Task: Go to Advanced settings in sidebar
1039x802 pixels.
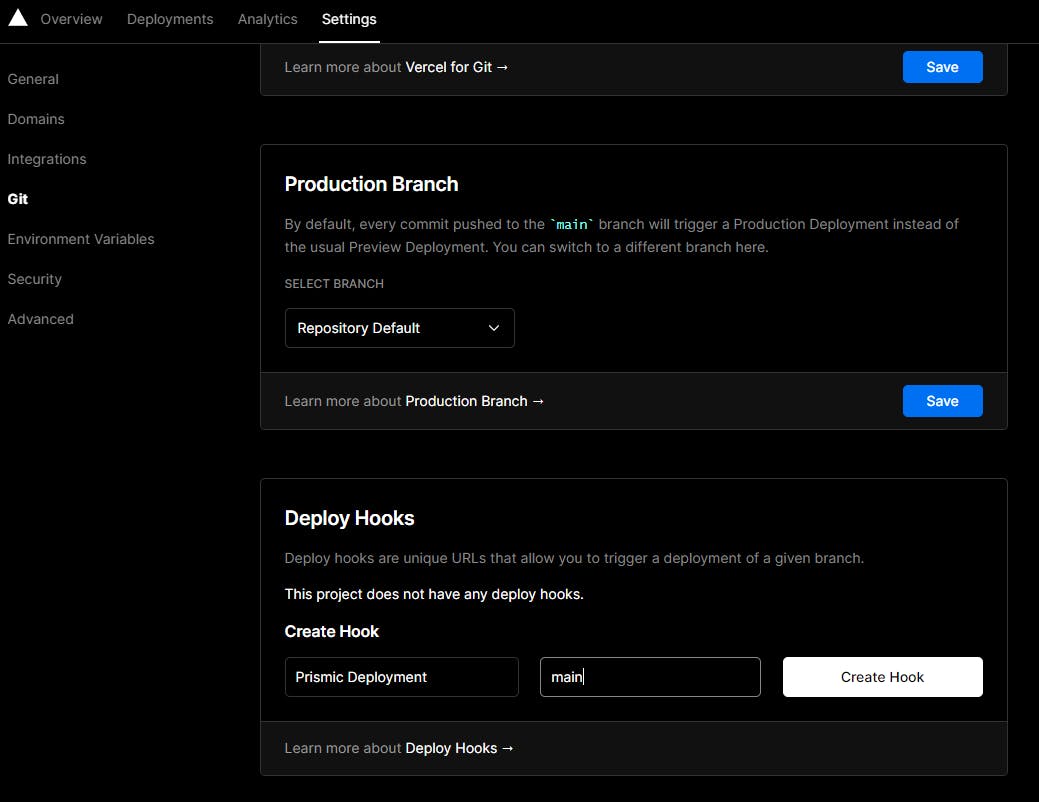Action: coord(40,319)
